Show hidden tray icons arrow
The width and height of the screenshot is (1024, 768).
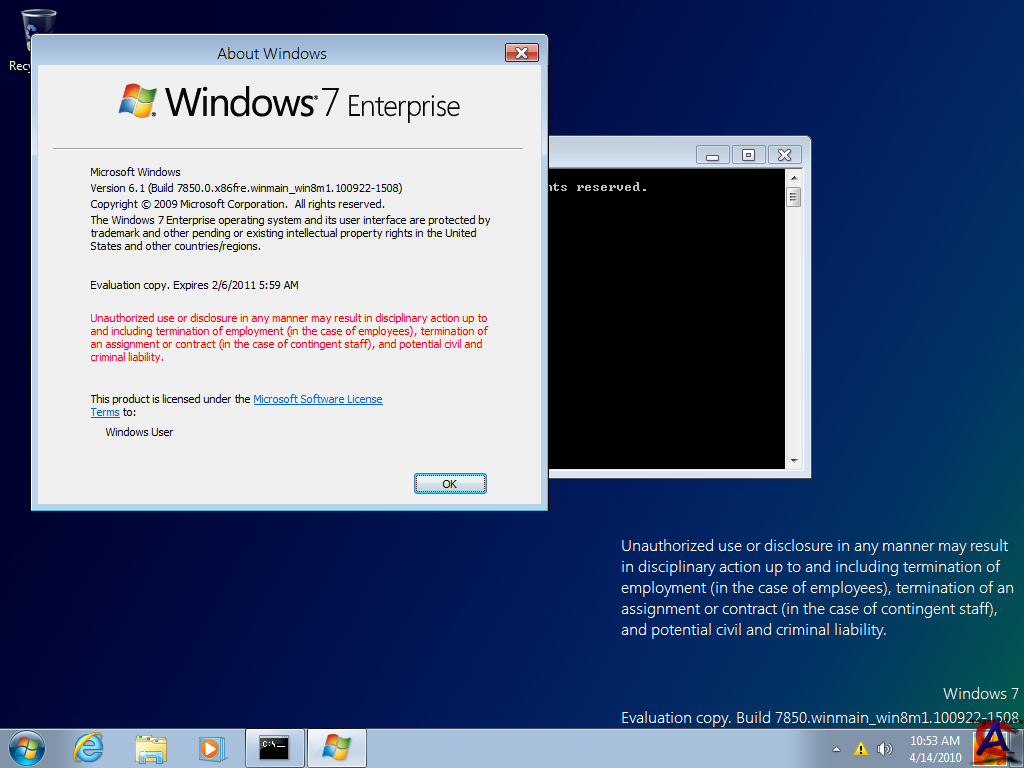(836, 749)
